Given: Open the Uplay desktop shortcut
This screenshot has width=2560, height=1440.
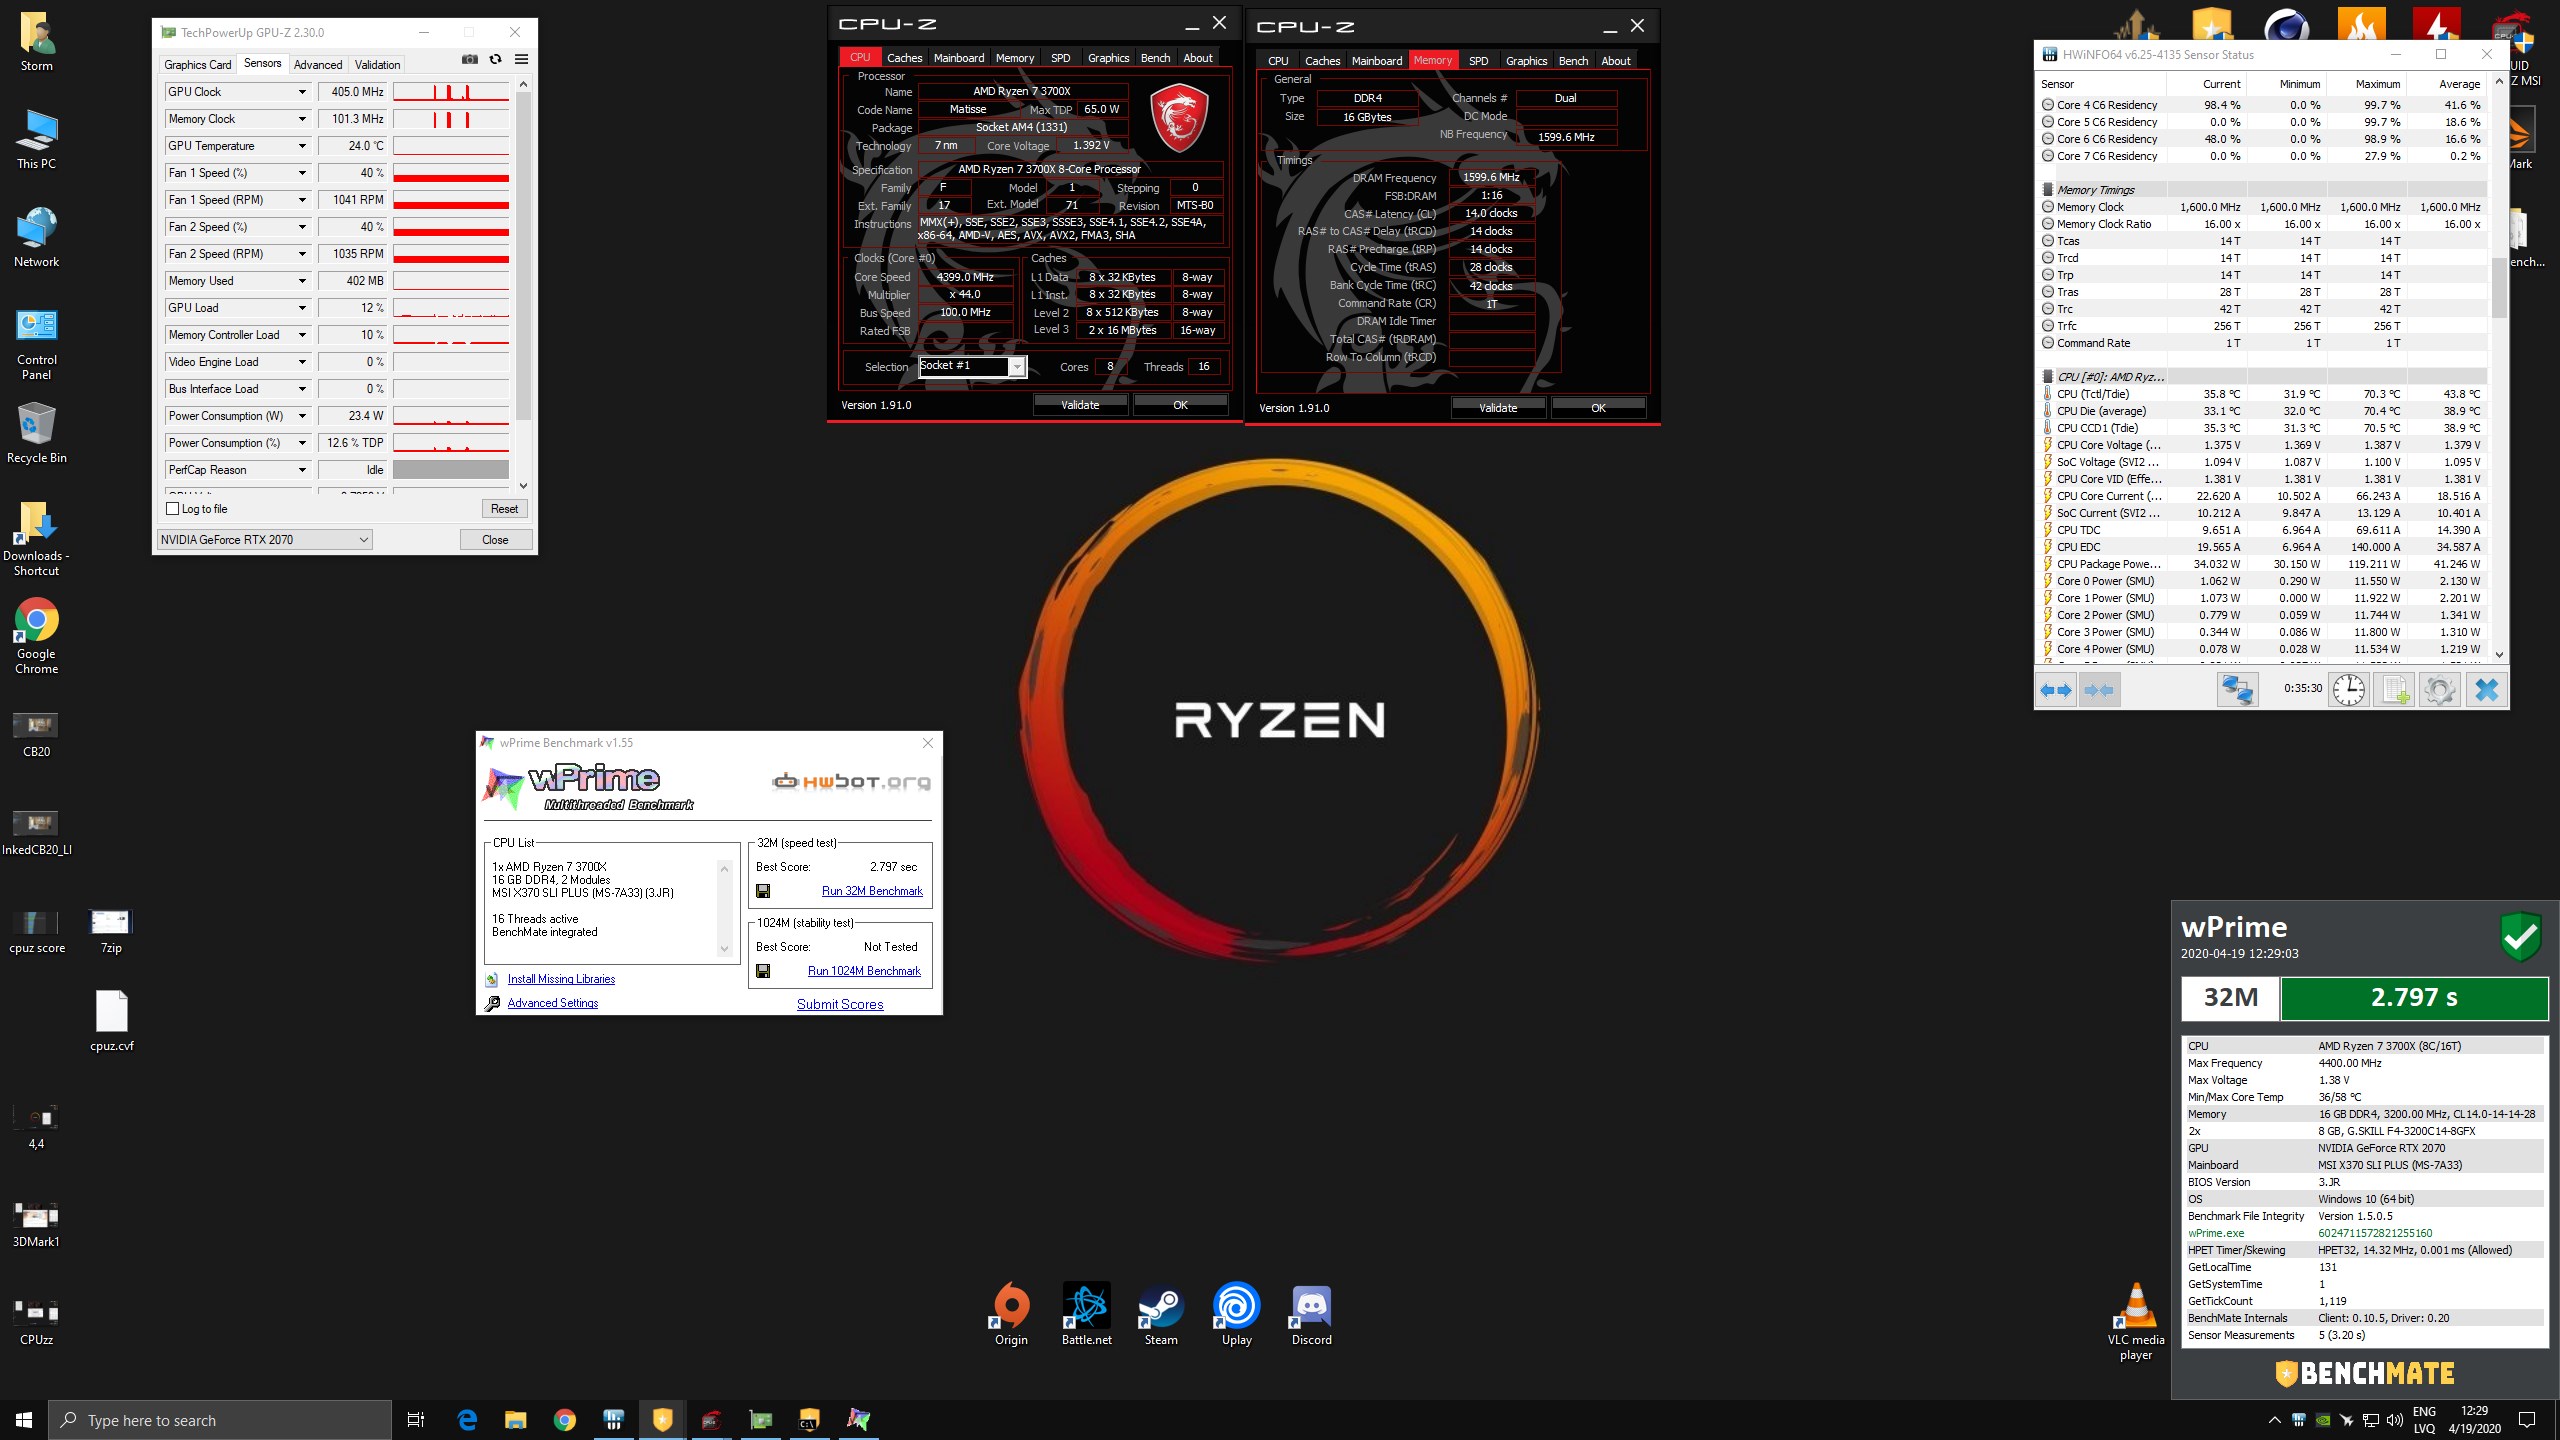Looking at the screenshot, I should pos(1237,1315).
